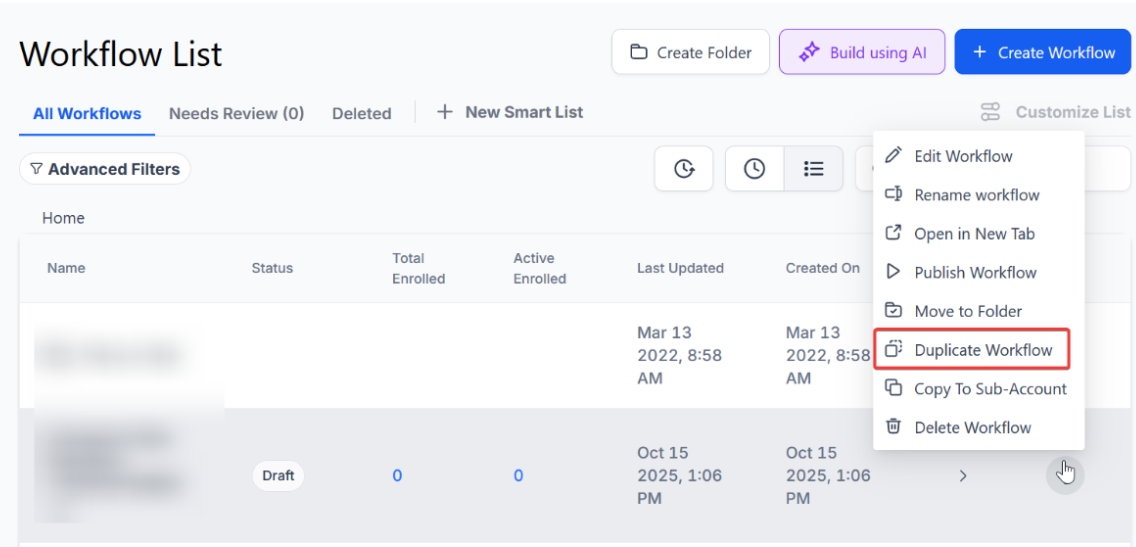Choose Duplicate Workflow from the menu
Image resolution: width=1136 pixels, height=547 pixels.
[x=982, y=350]
